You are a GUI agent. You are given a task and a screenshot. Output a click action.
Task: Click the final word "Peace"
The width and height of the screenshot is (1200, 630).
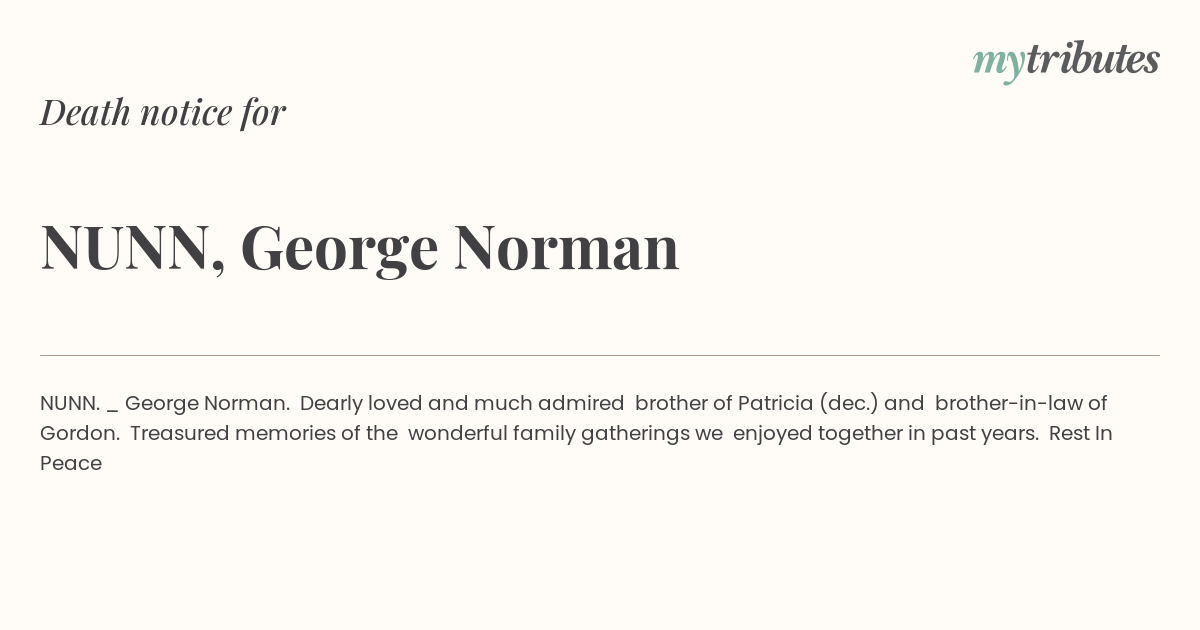71,463
